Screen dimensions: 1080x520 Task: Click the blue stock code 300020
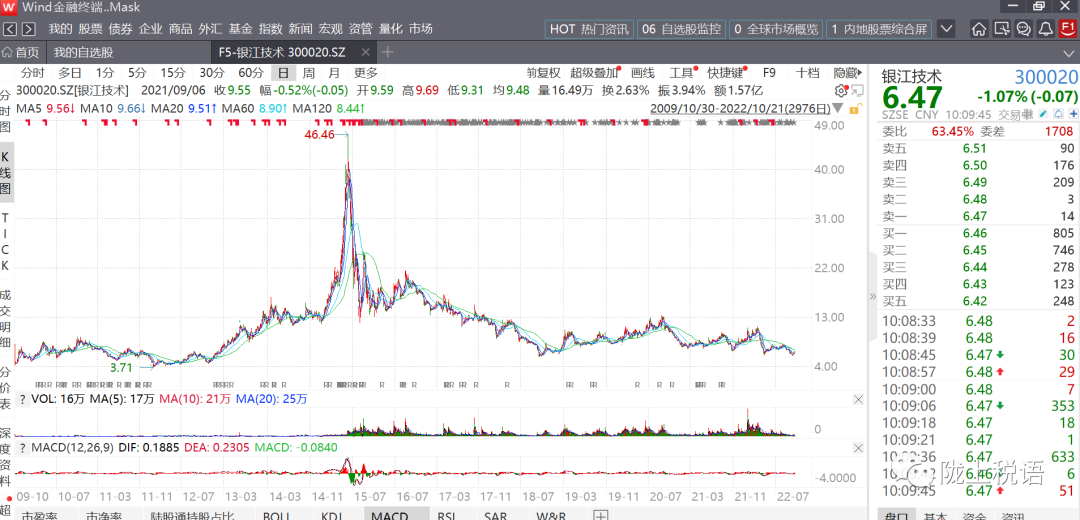(x=1046, y=76)
